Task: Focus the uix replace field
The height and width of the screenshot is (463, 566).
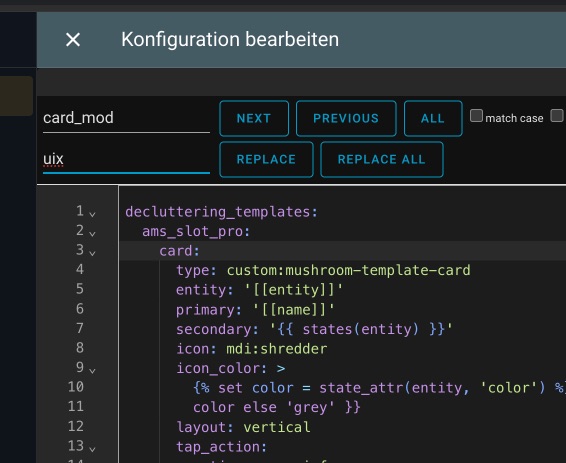Action: (x=126, y=160)
